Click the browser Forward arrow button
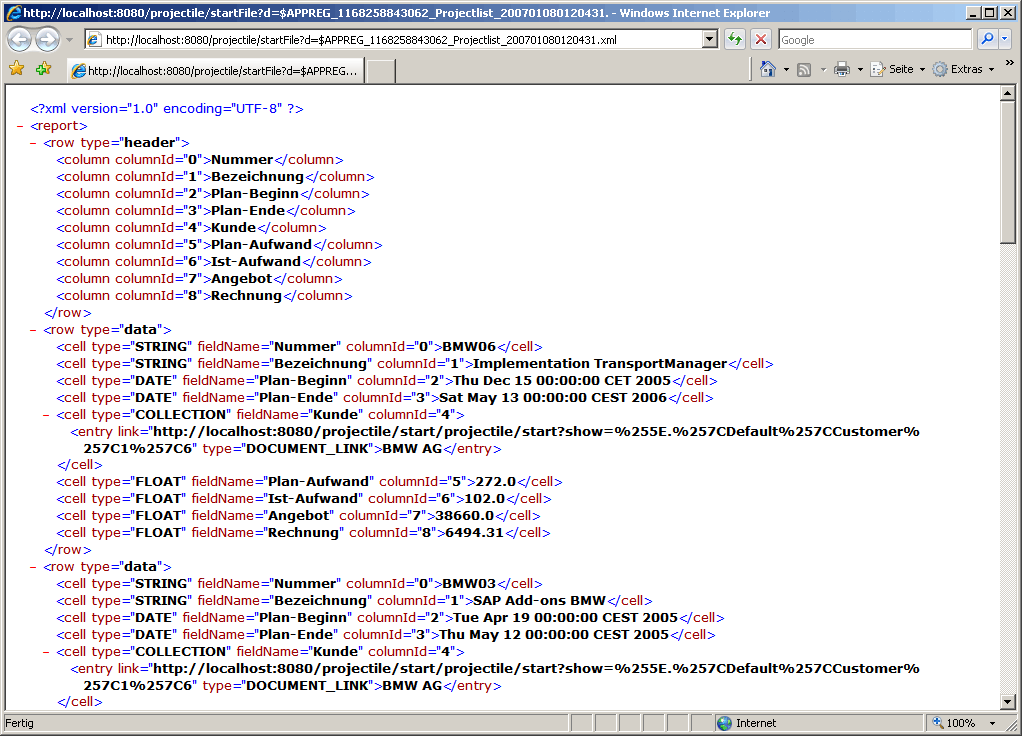This screenshot has height=736, width=1022. [x=47, y=40]
